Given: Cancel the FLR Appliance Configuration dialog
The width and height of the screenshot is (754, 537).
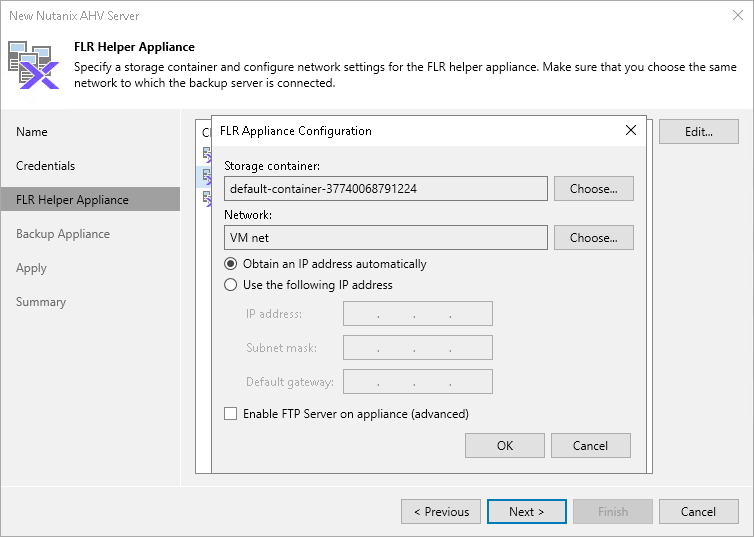Looking at the screenshot, I should 591,446.
